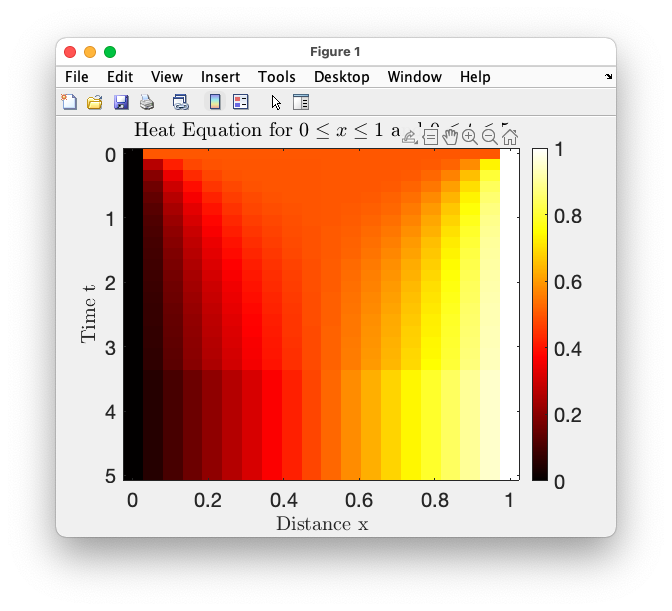Print the figure with the printer icon
This screenshot has width=672, height=611.
147,102
